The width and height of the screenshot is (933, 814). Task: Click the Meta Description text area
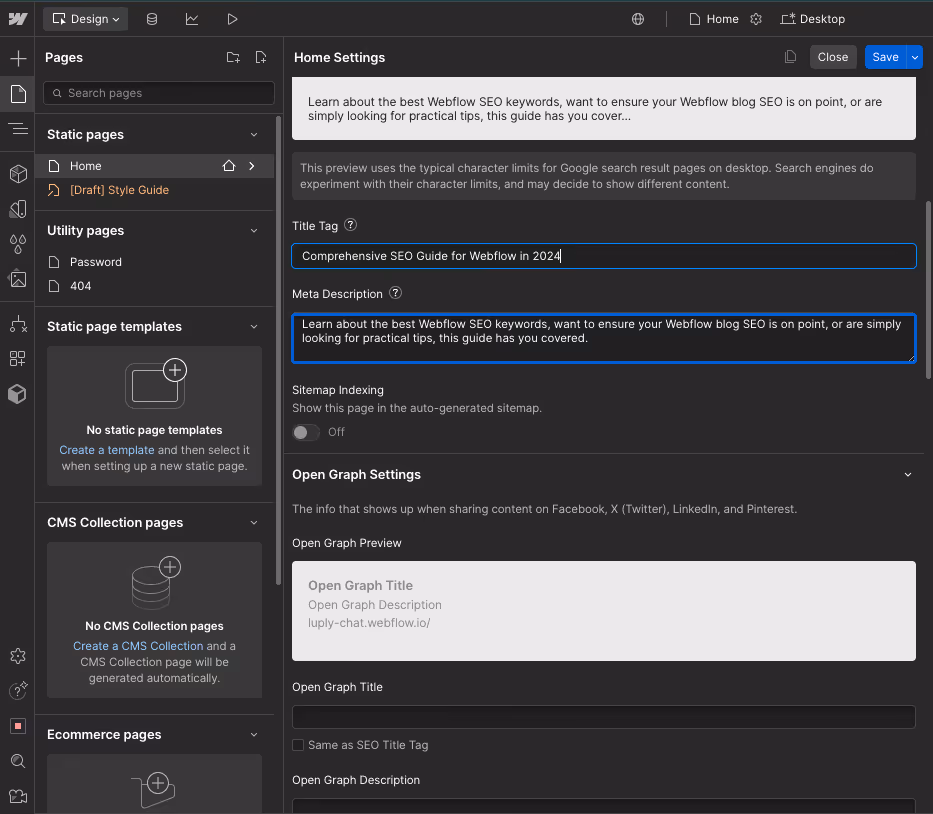603,338
